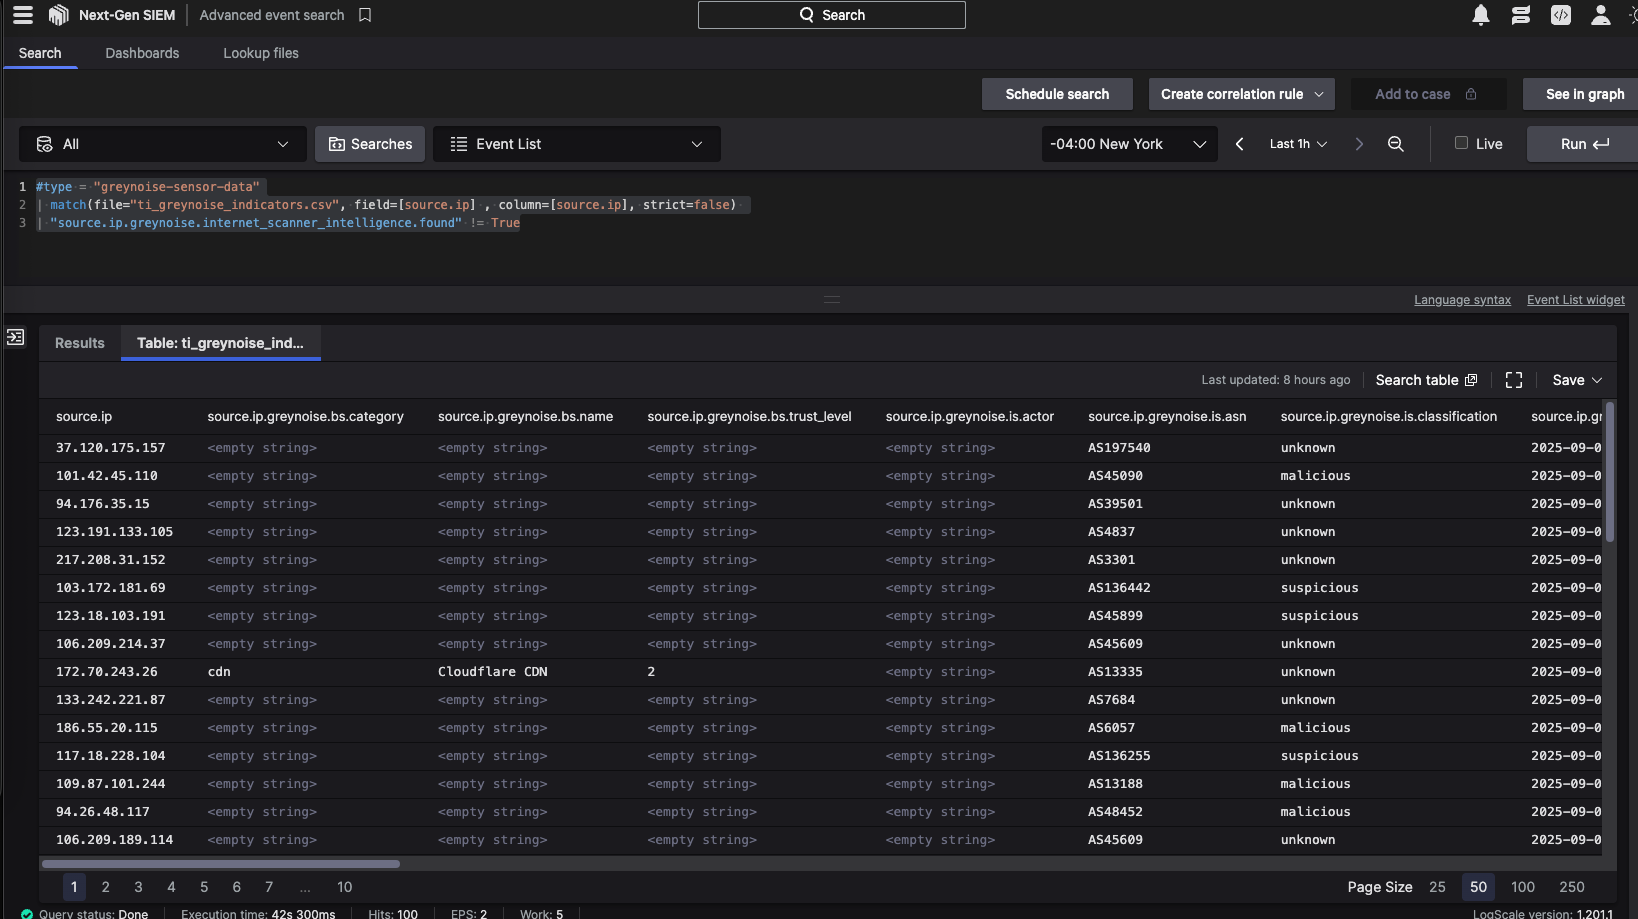Screen dimensions: 1638x919
Task: Switch to the Results tab
Action: pos(80,343)
